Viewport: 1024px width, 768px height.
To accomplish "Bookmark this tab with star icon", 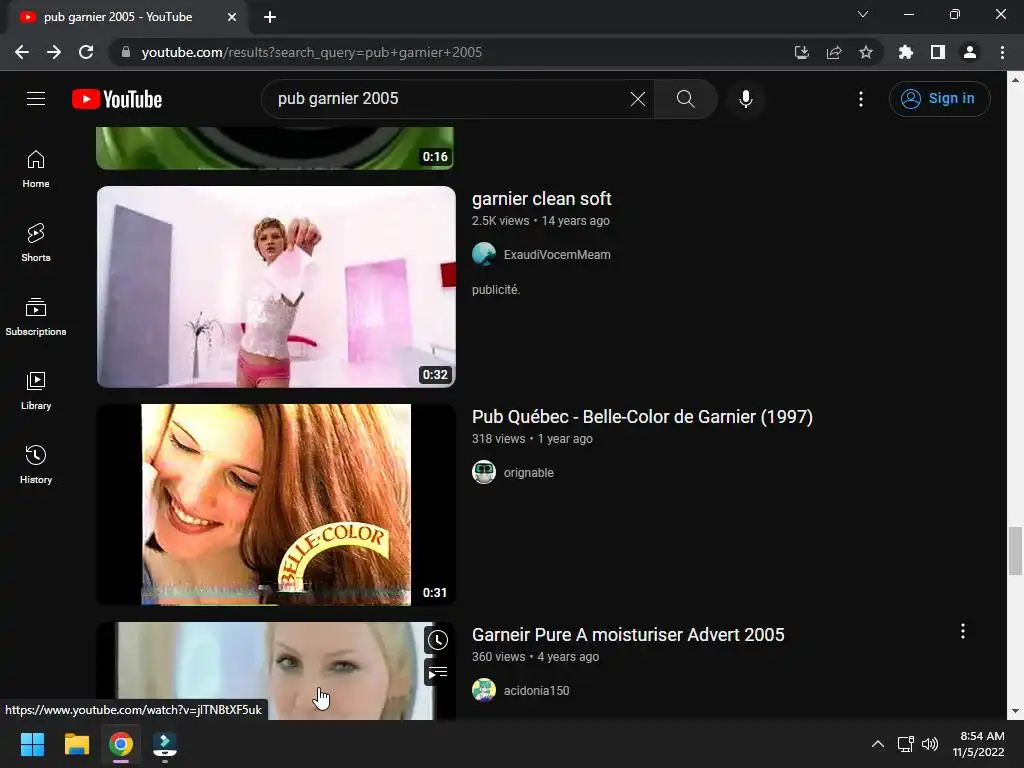I will [865, 52].
